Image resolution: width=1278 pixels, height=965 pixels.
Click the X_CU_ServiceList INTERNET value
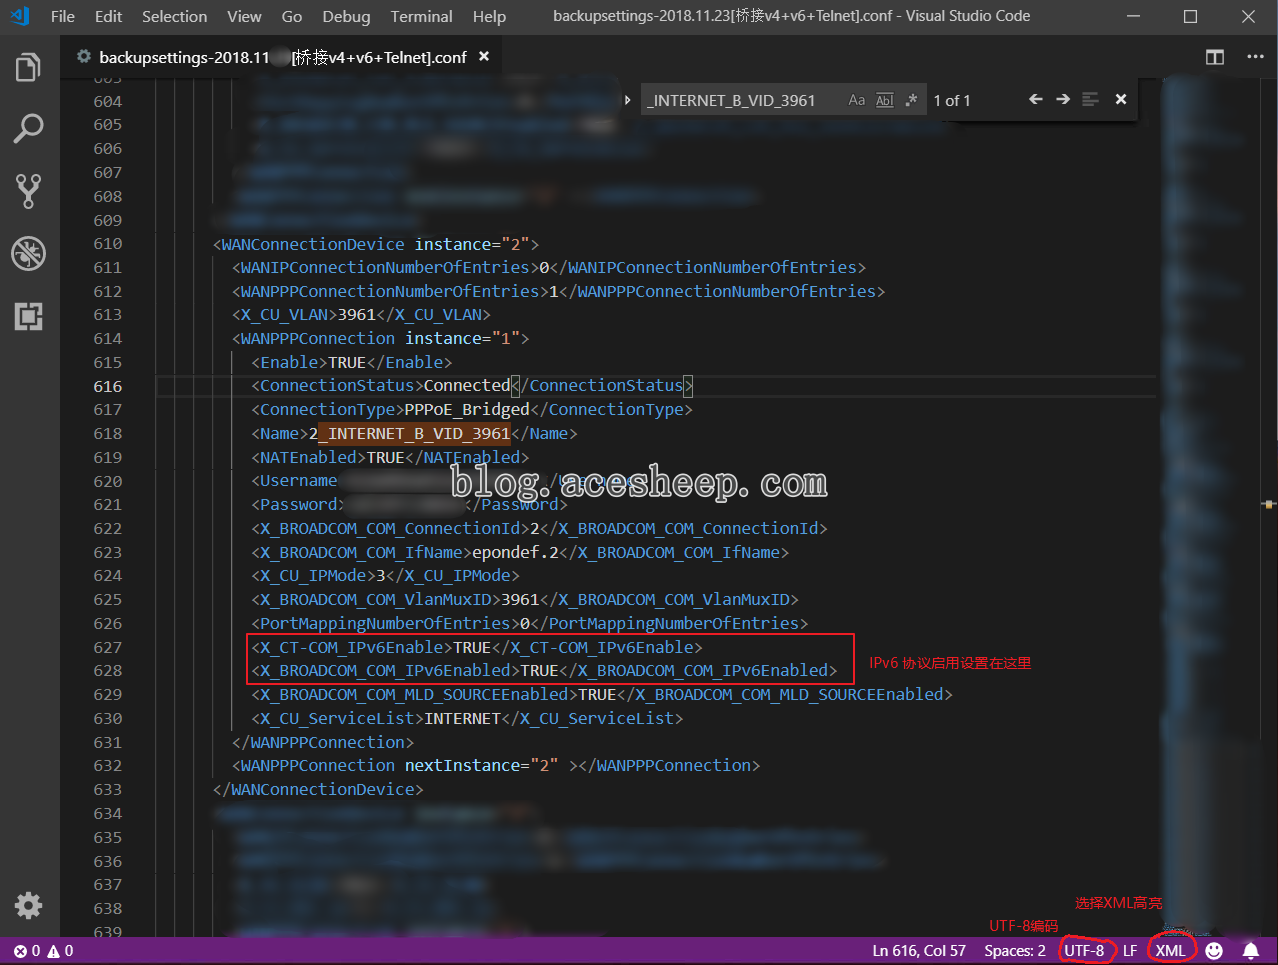[x=462, y=718]
